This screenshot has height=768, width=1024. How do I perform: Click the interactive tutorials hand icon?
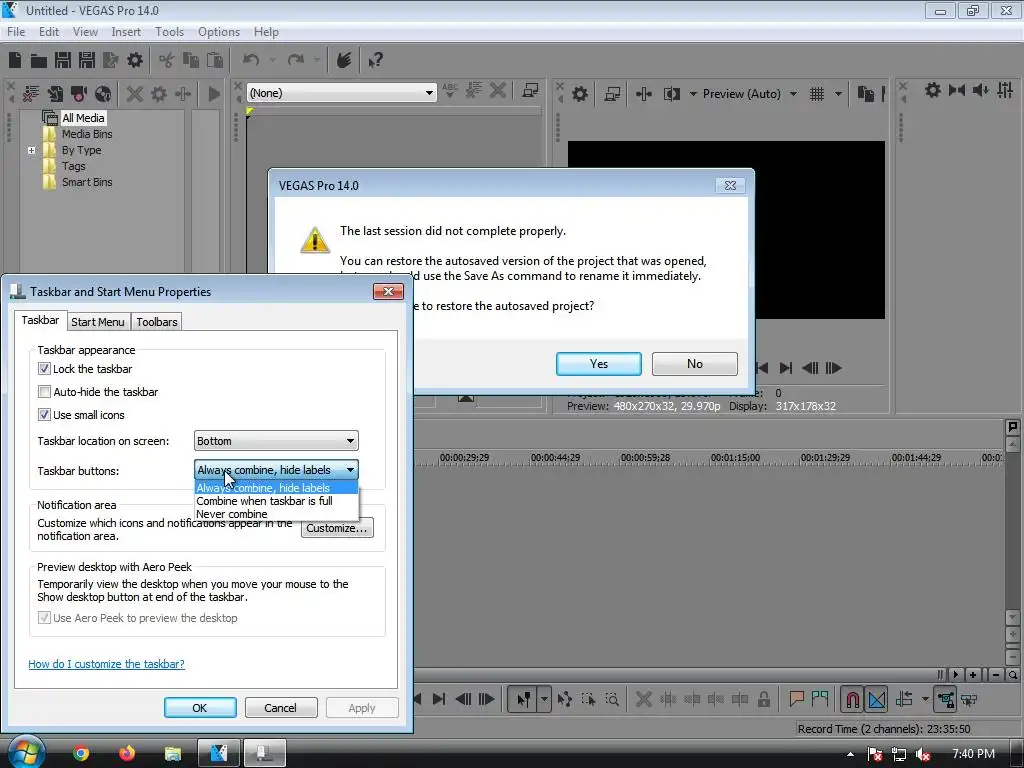tap(344, 60)
